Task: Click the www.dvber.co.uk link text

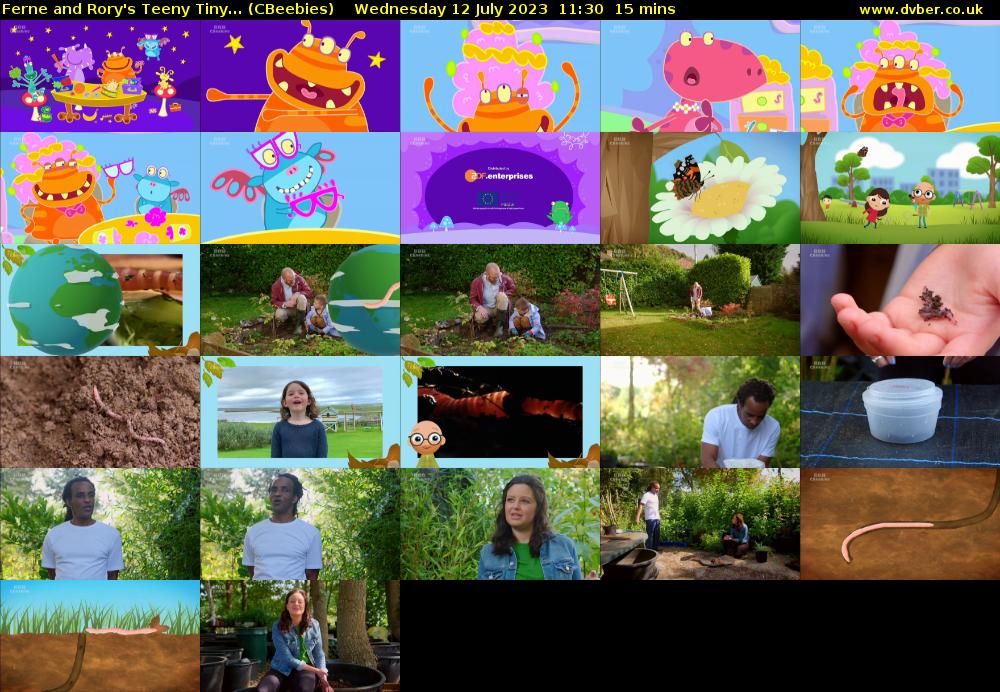Action: (x=921, y=9)
